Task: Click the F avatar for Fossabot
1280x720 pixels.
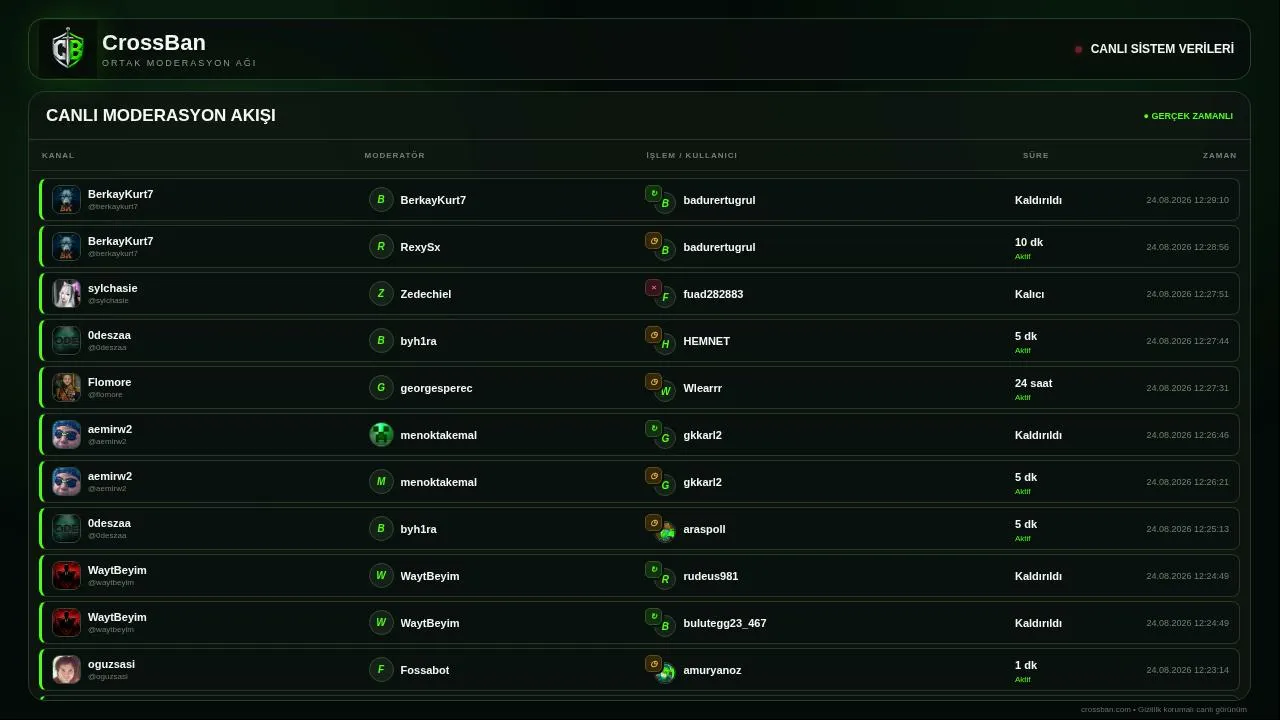Action: [x=381, y=669]
